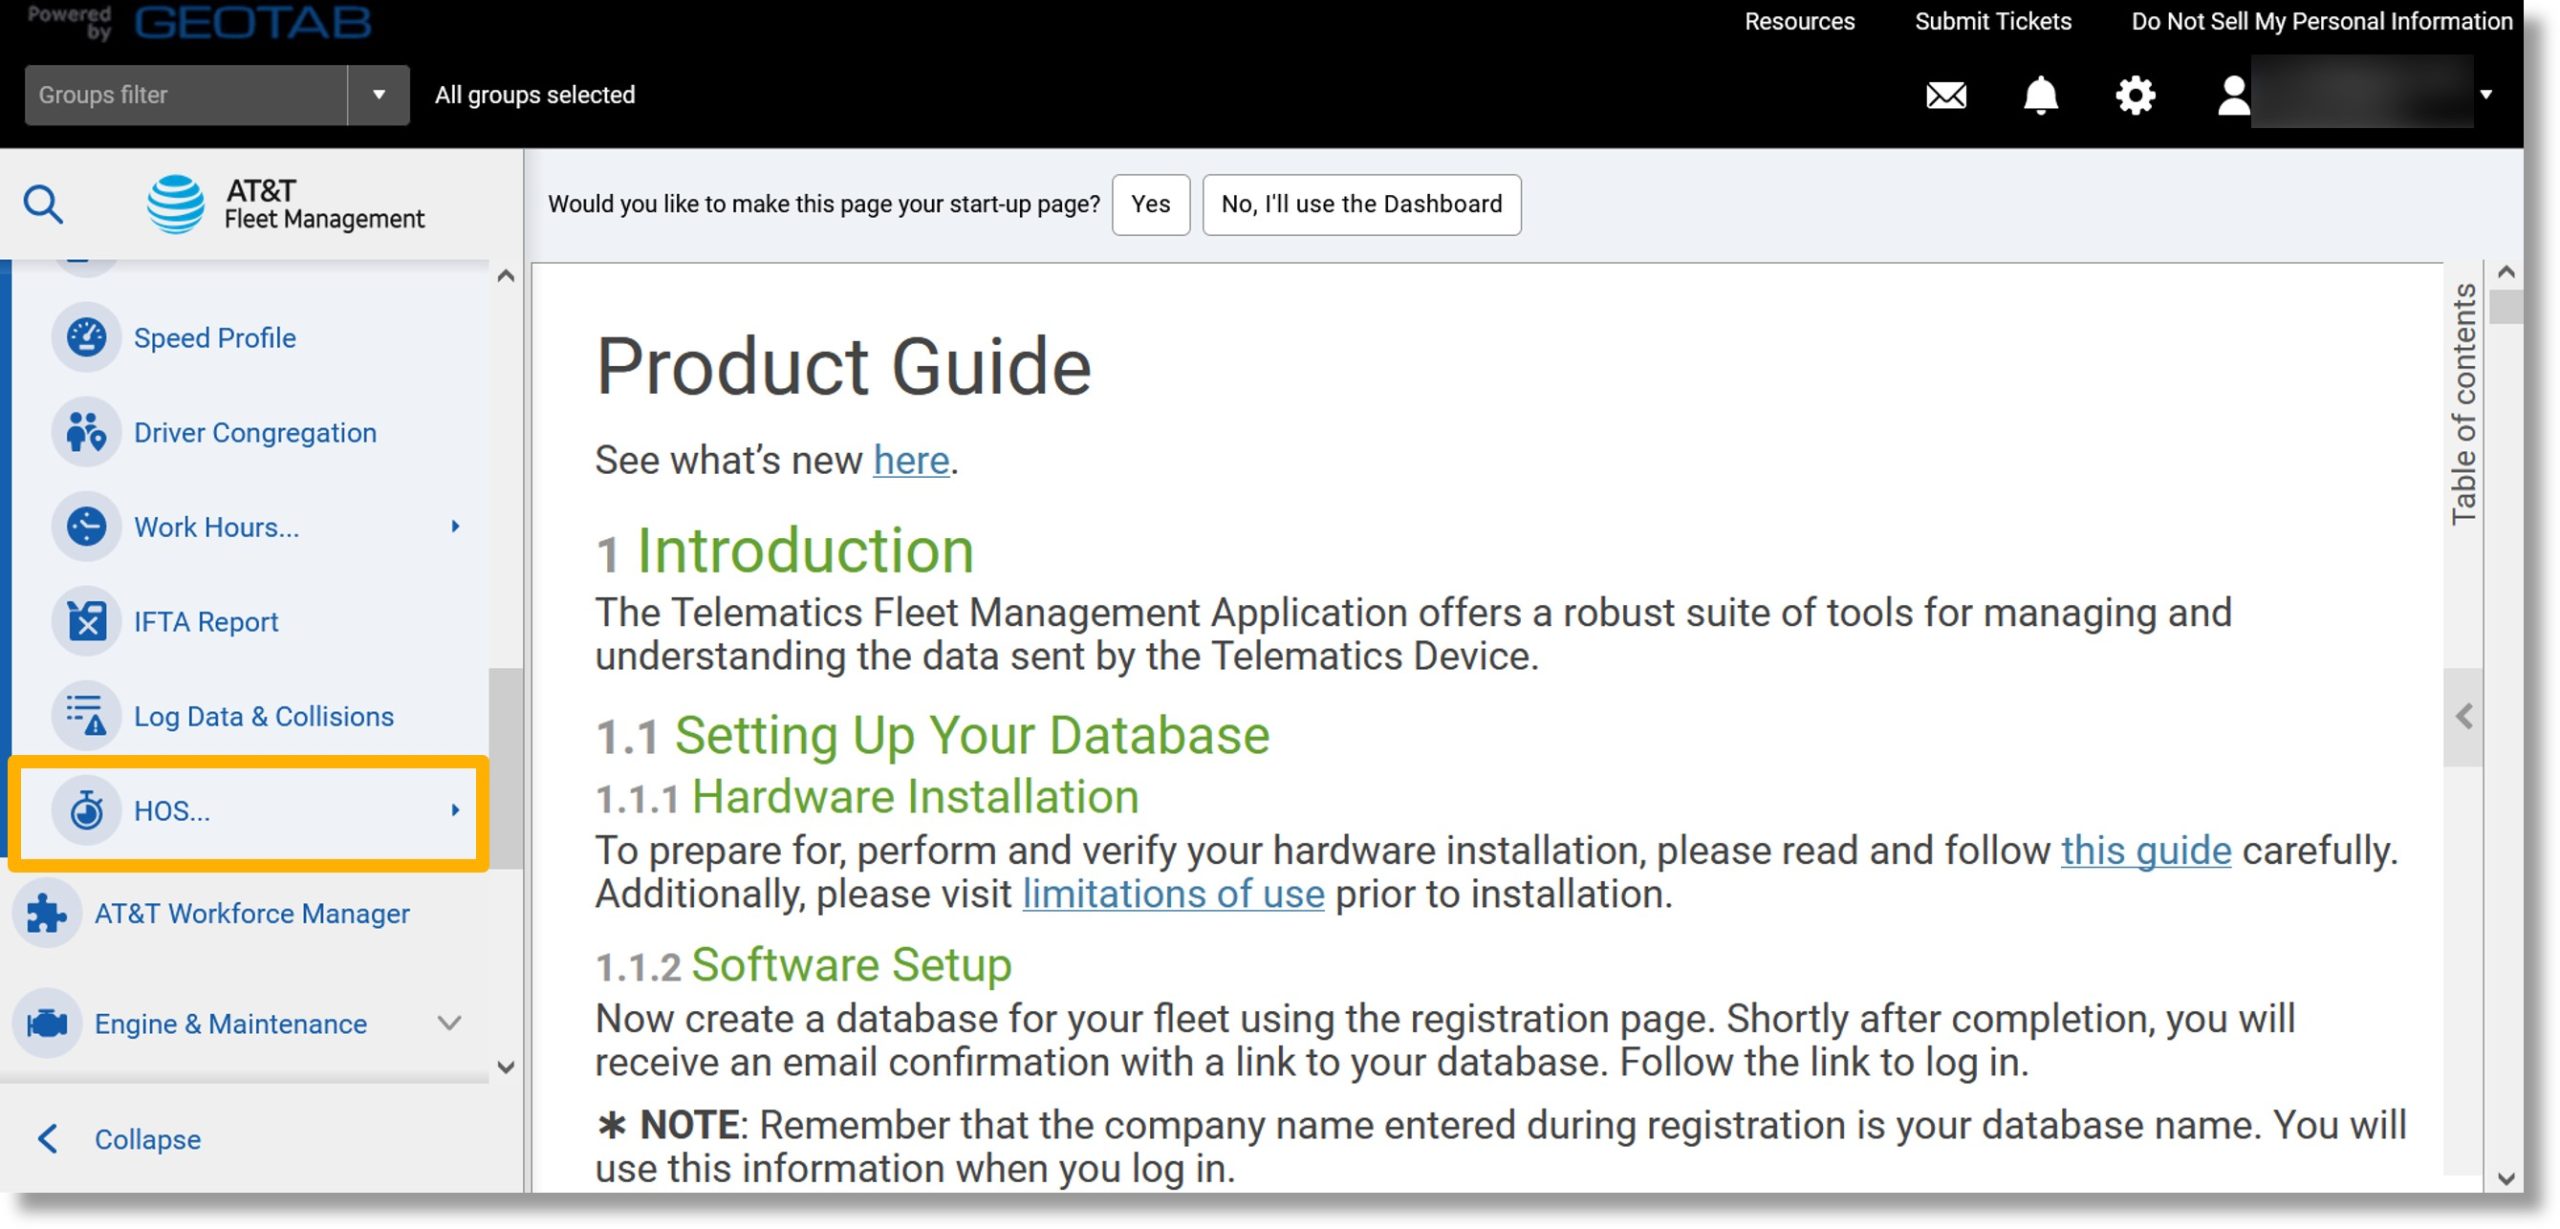Screen dimensions: 2560x1229
Task: Click the '1 Introduction' heading
Action: point(785,551)
